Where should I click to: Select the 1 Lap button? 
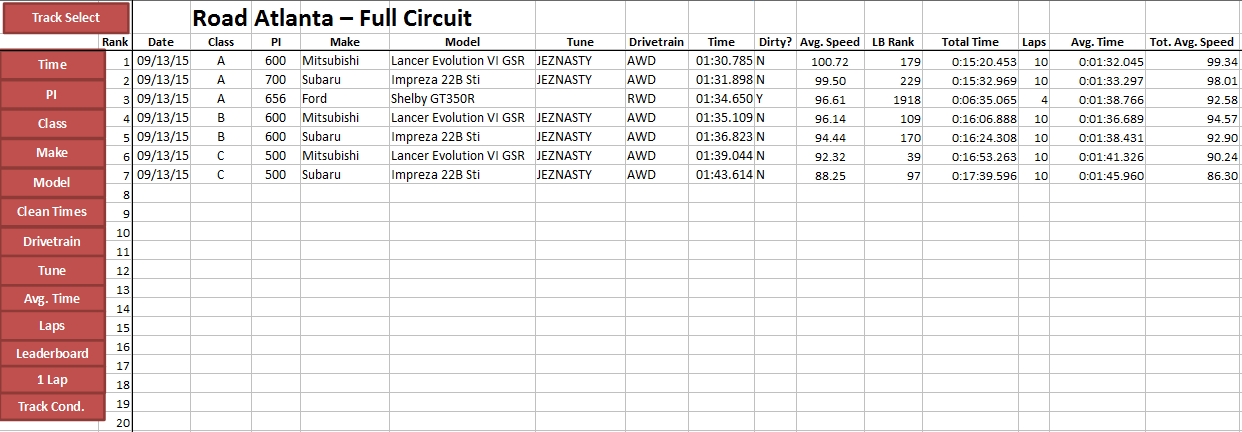(52, 380)
